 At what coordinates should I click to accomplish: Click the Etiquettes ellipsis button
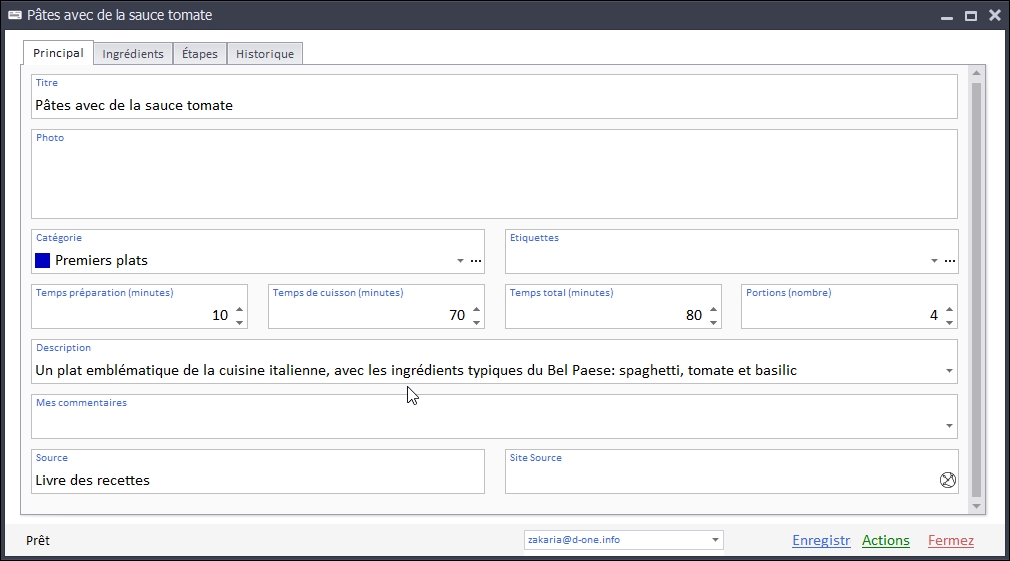pos(950,261)
